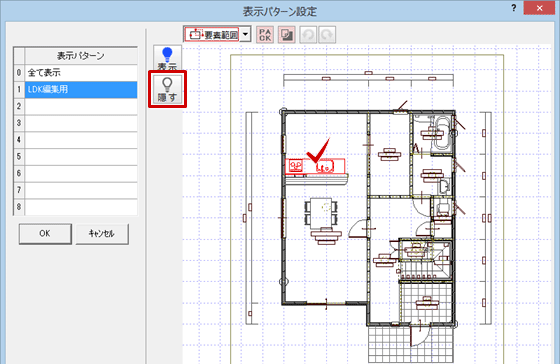Click the overlapping squares toolbar icon
Image resolution: width=560 pixels, height=364 pixels.
tap(286, 35)
